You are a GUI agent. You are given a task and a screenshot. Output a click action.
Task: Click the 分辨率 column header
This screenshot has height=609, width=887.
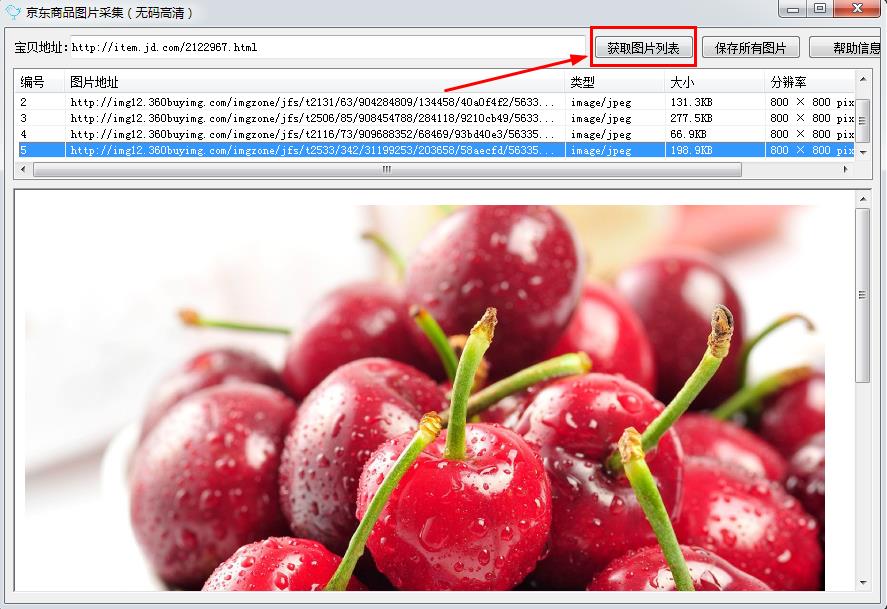coord(810,82)
